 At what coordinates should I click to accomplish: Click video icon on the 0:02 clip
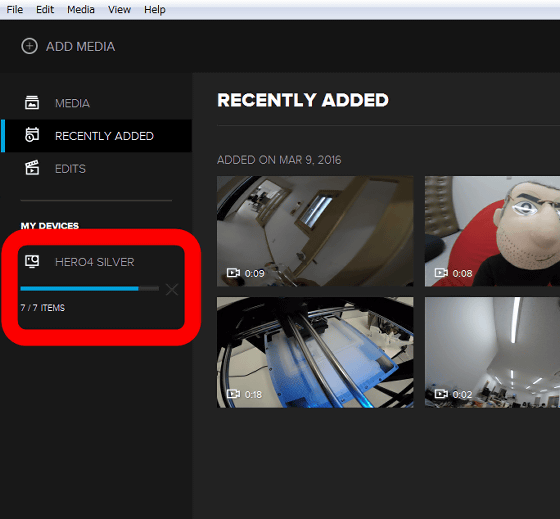pos(441,394)
